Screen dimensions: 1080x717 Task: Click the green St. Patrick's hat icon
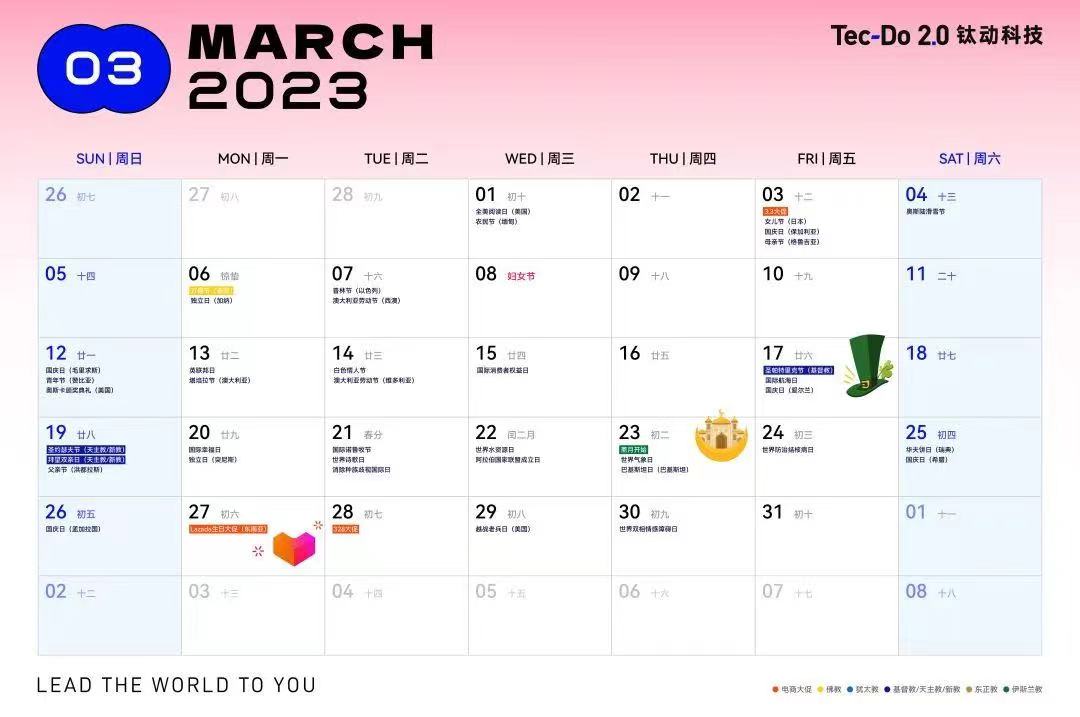coord(869,366)
